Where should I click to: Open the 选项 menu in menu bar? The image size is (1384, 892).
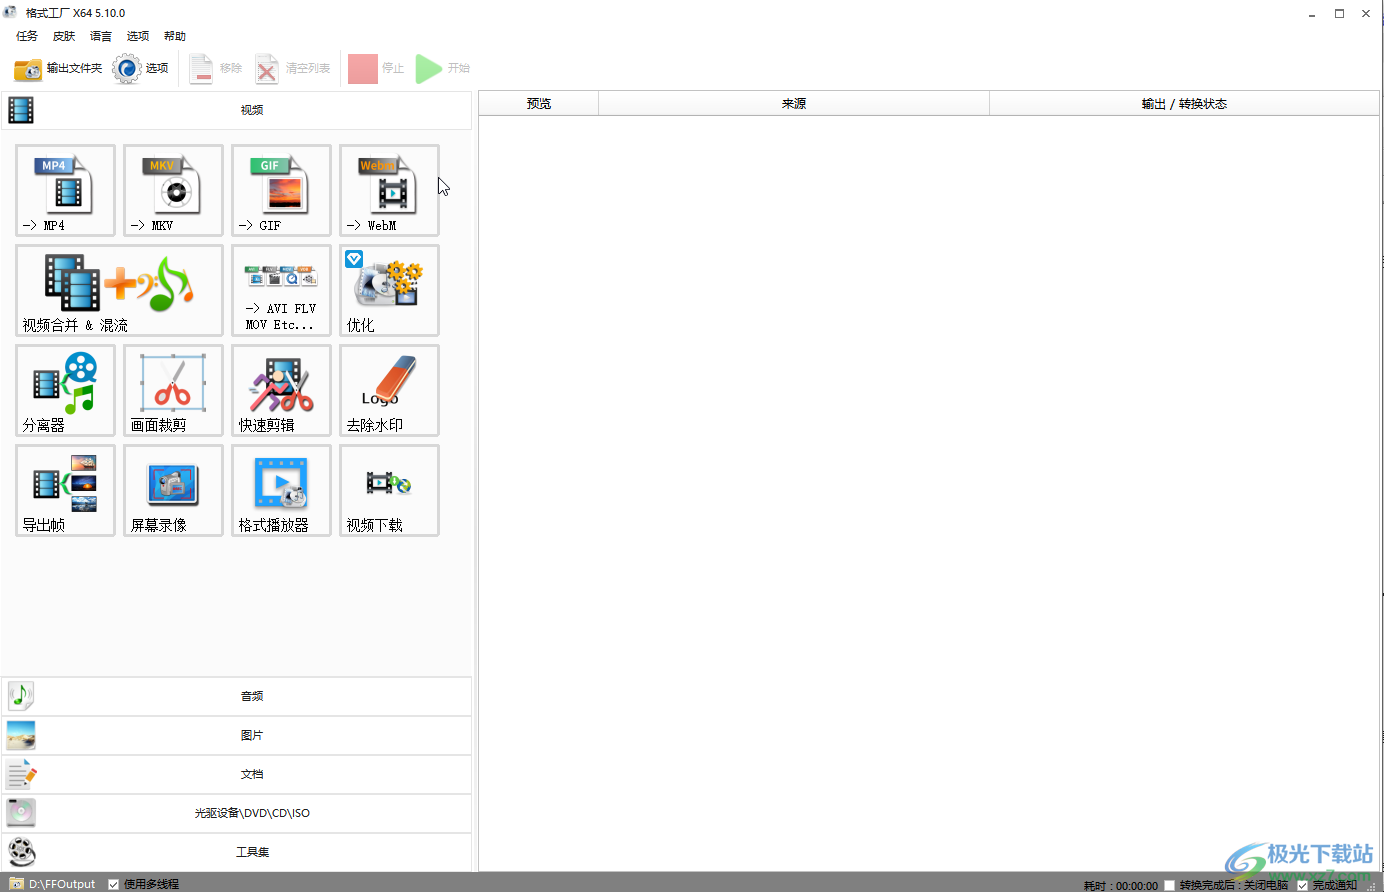138,36
